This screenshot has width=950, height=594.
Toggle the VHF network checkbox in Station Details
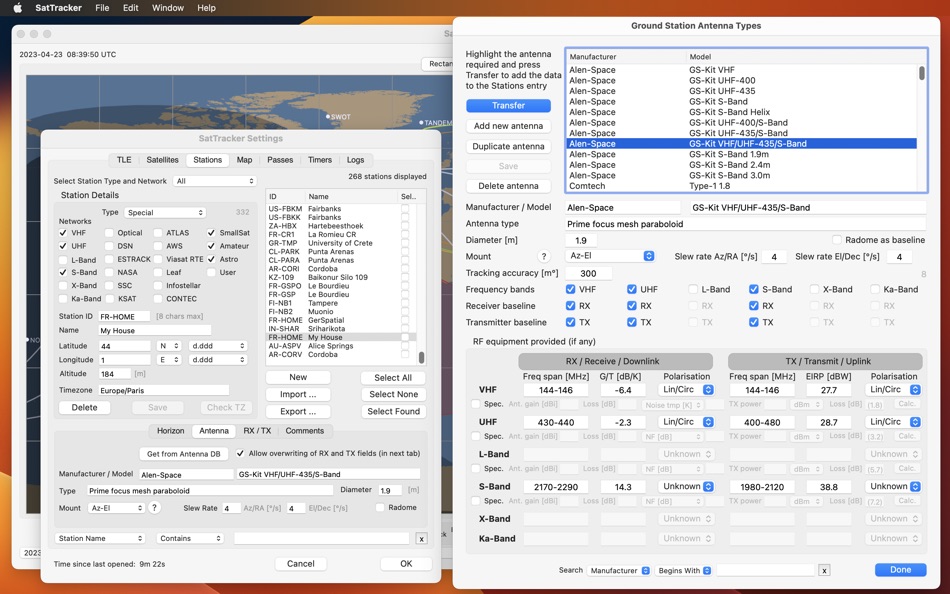click(x=63, y=233)
